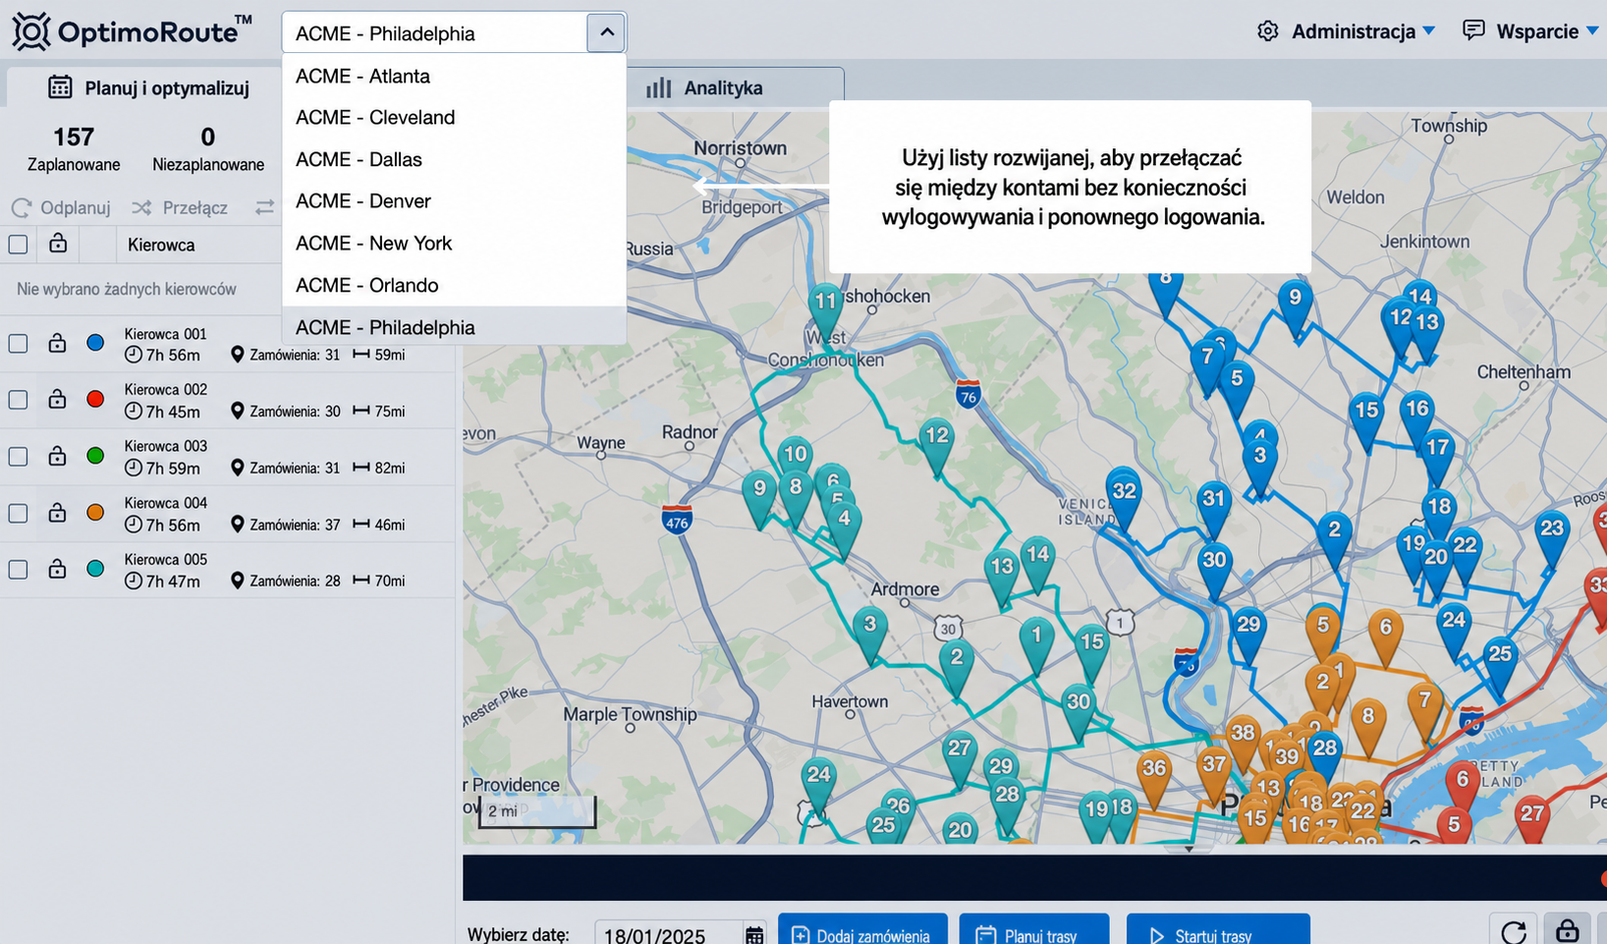Viewport: 1607px width, 944px height.
Task: Open the Administracja settings gear icon
Action: coord(1268,31)
